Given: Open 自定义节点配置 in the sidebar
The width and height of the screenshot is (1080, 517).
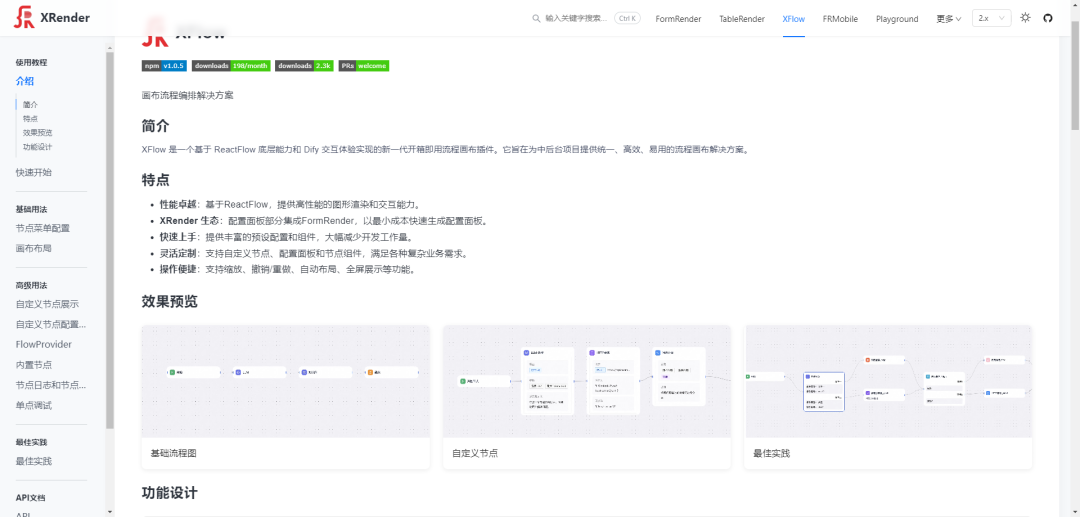Looking at the screenshot, I should (52, 324).
